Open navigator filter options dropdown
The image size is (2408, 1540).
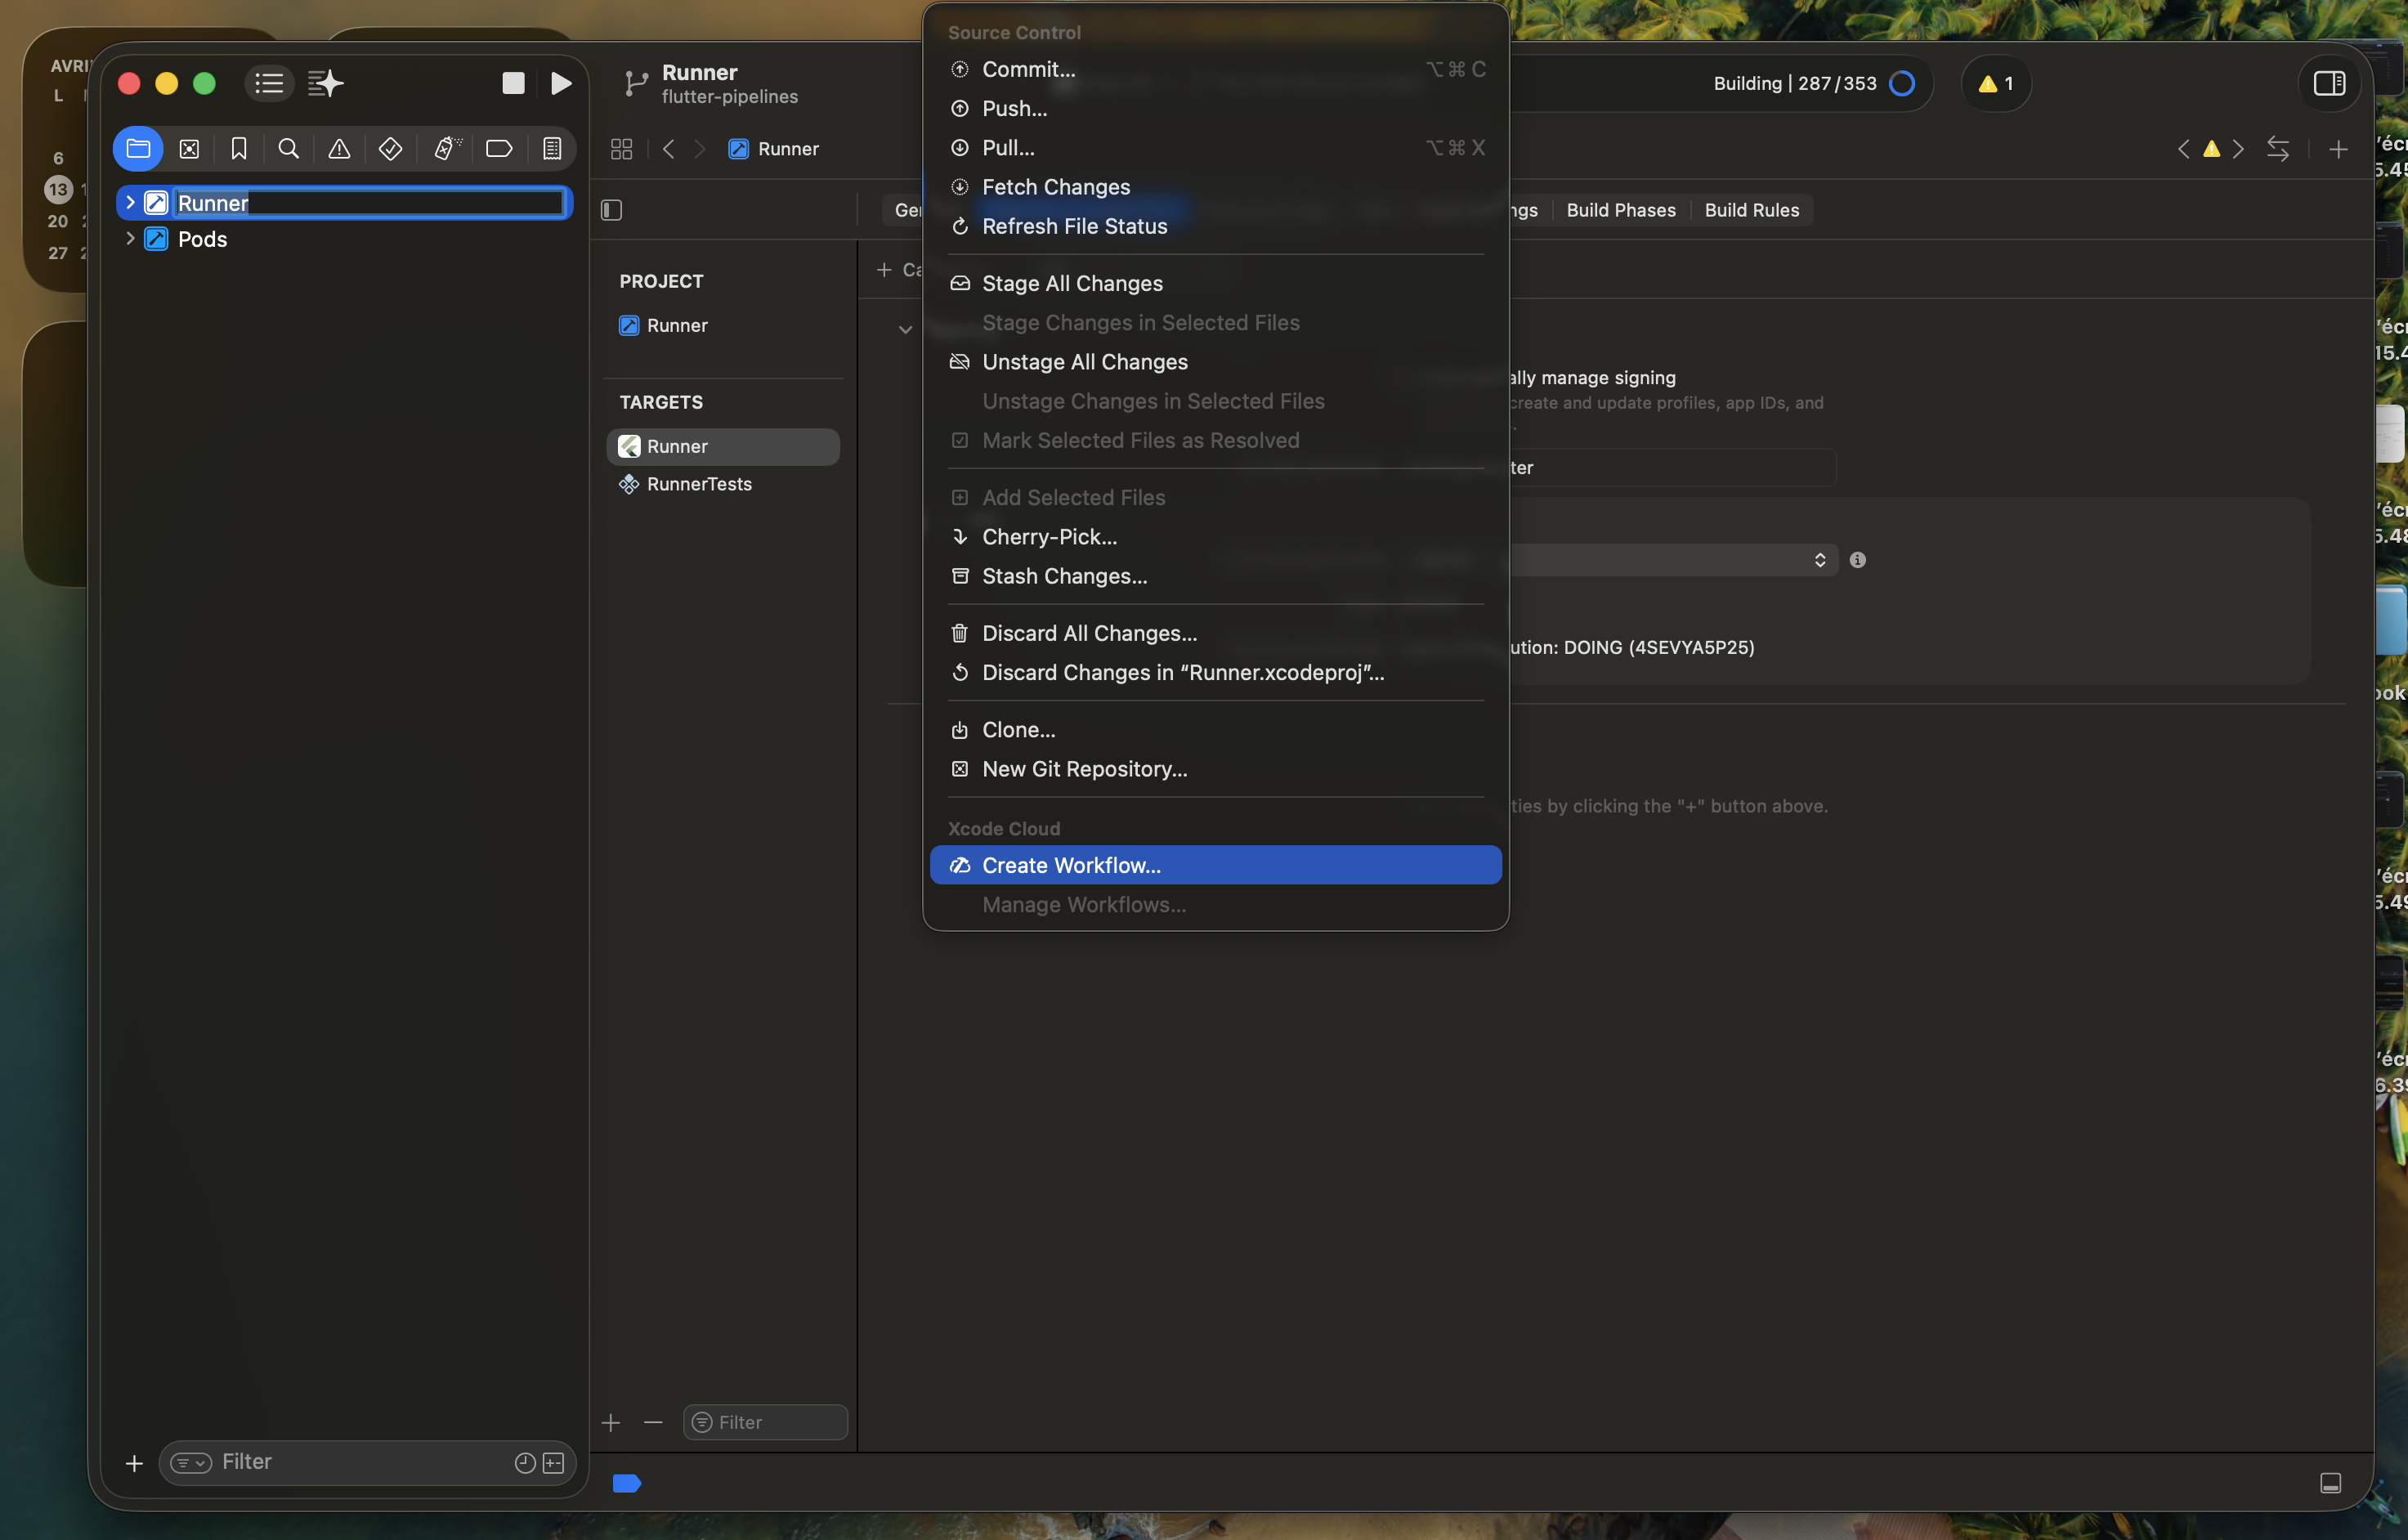(x=190, y=1463)
